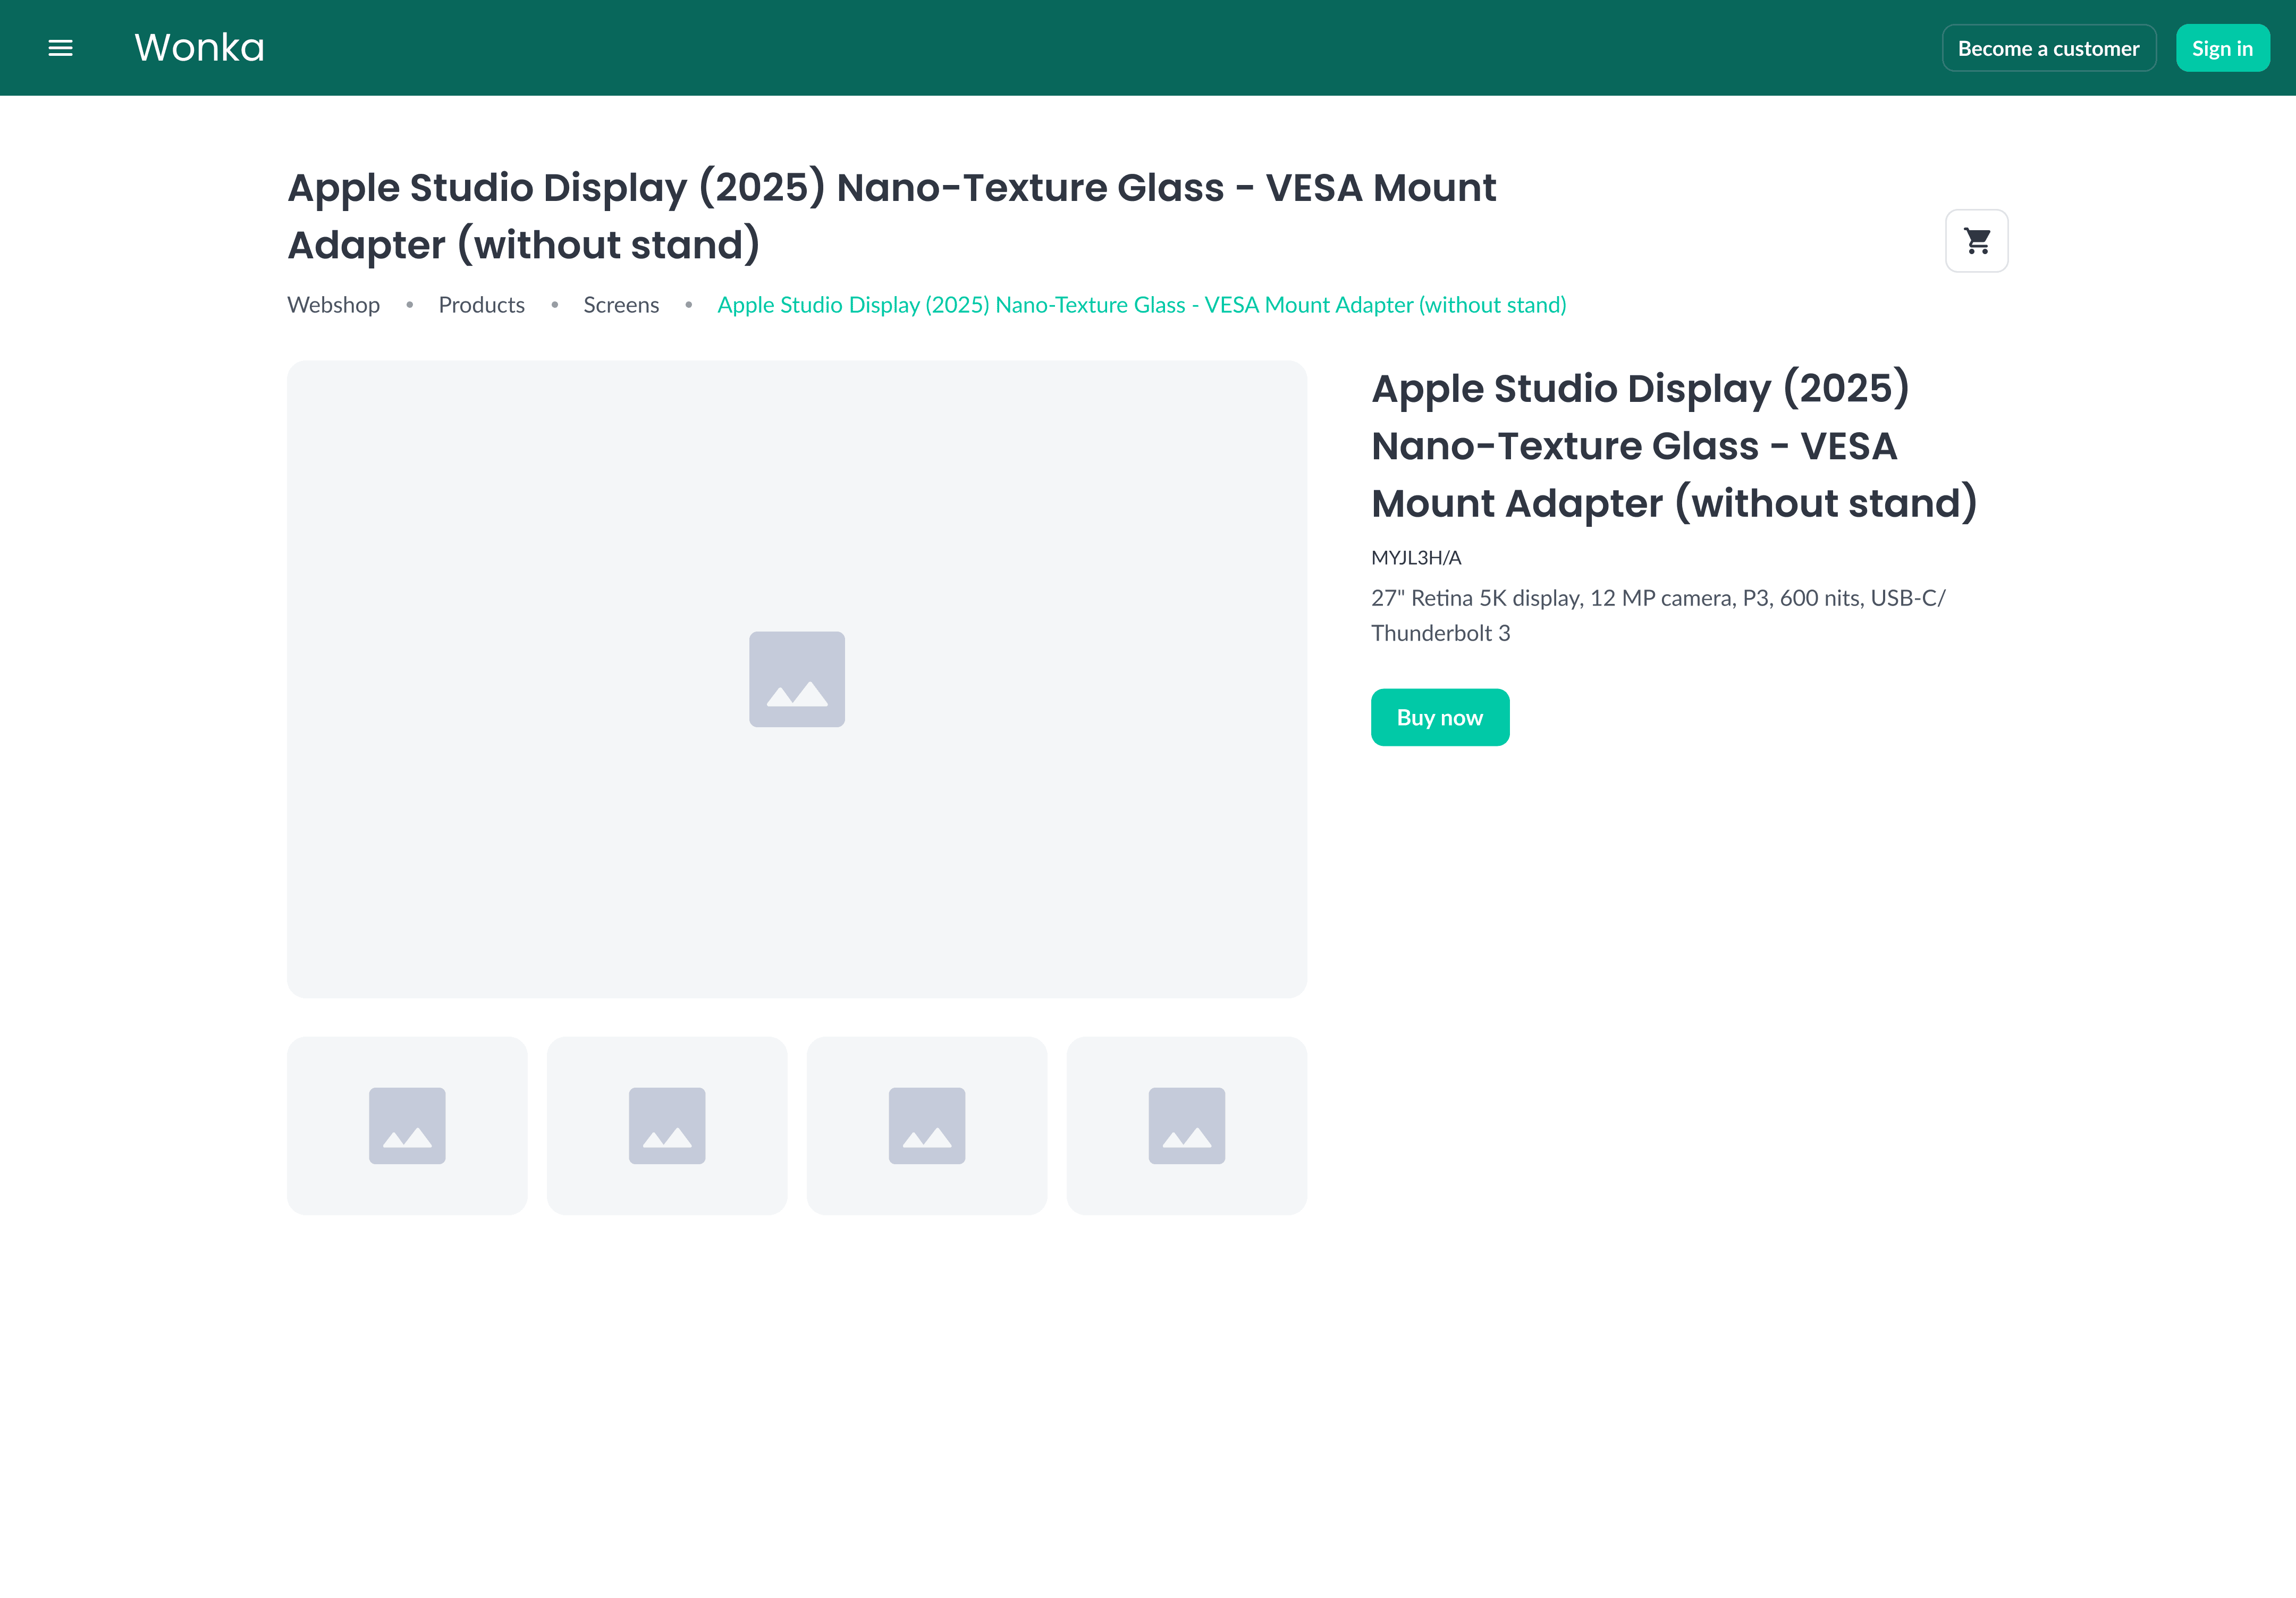Click the Become a customer button

2048,48
